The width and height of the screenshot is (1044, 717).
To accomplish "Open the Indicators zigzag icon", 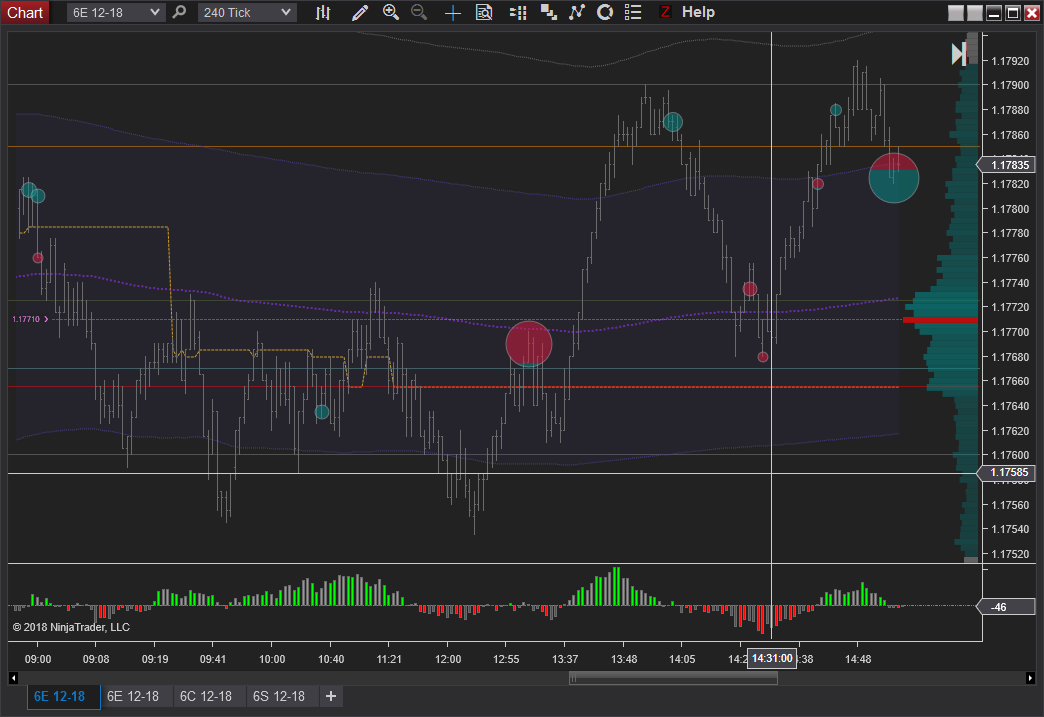I will [577, 12].
